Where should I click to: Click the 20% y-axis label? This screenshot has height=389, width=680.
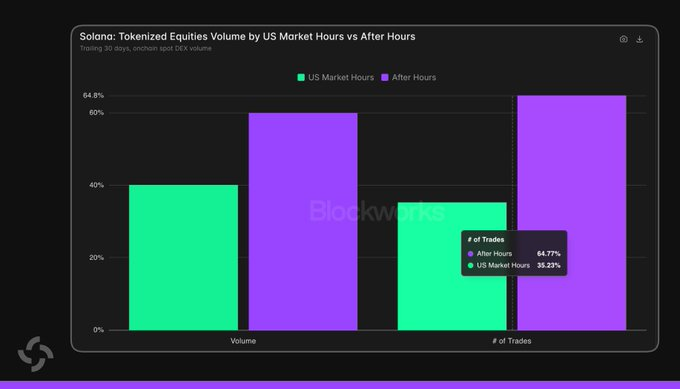click(96, 258)
